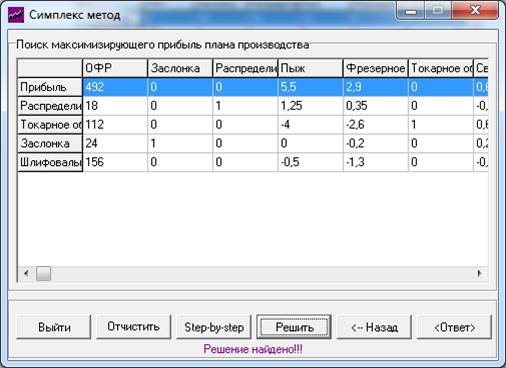The image size is (506, 368).
Task: Click cell with value 156
Action: point(115,162)
